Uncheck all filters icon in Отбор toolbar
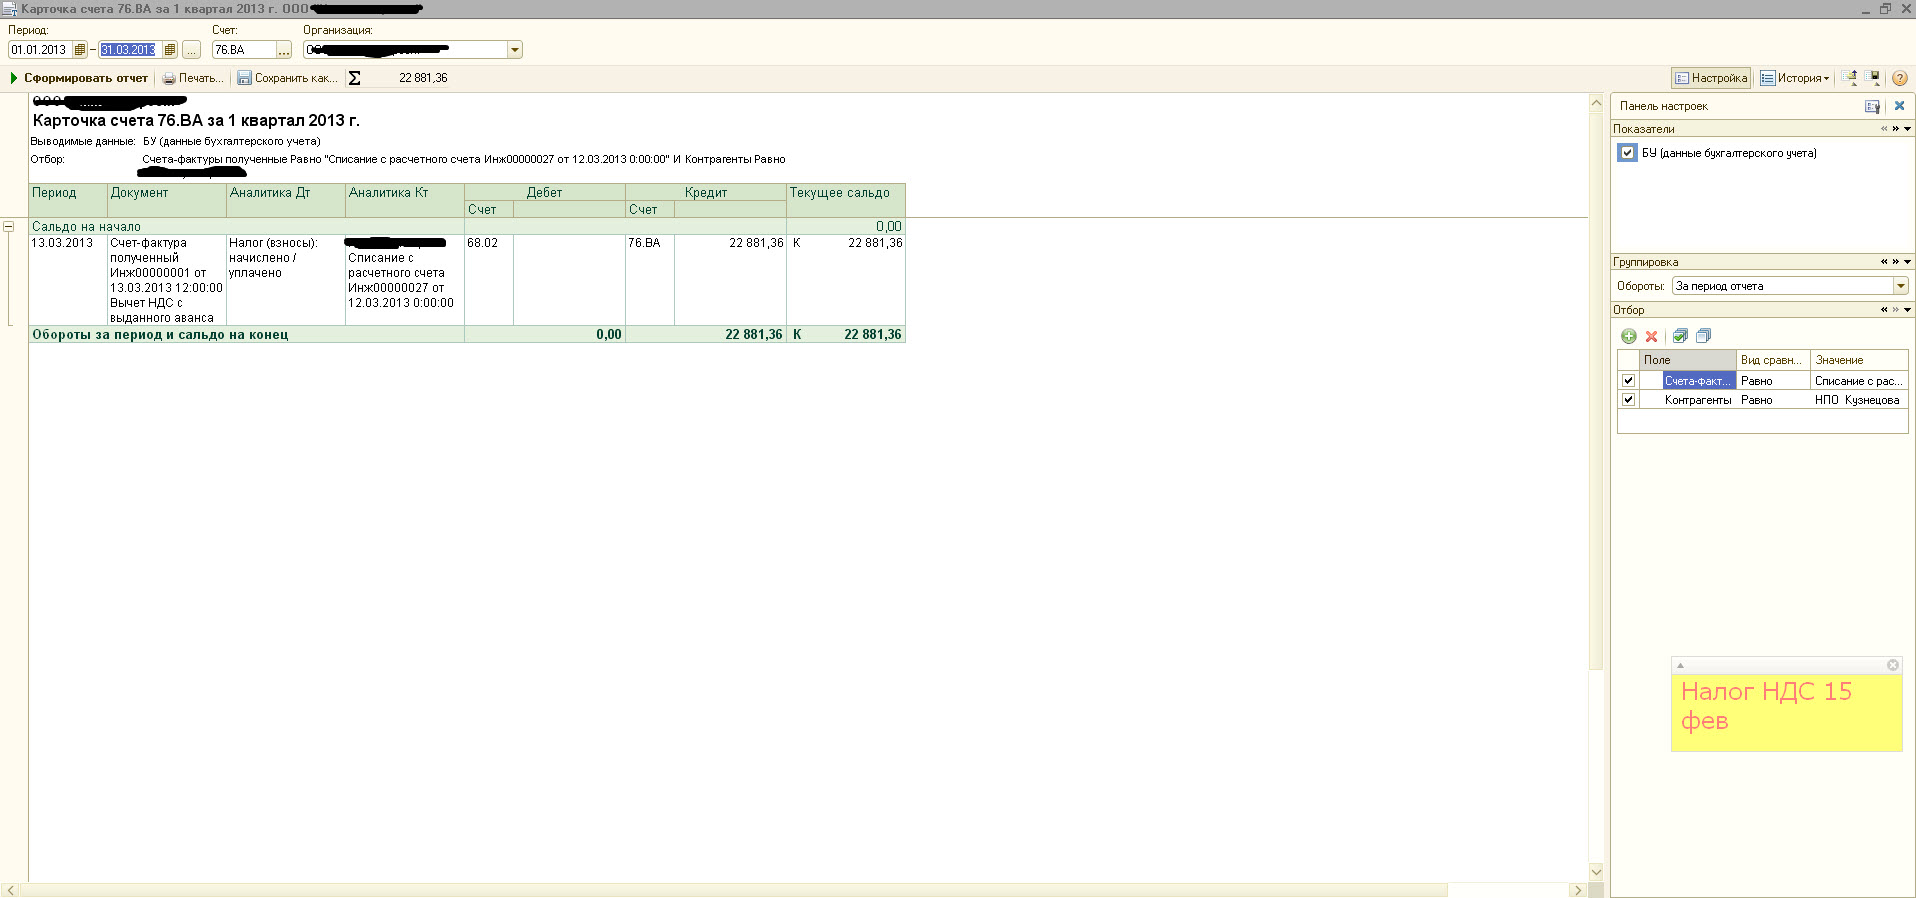The image size is (1916, 898). coord(1703,336)
